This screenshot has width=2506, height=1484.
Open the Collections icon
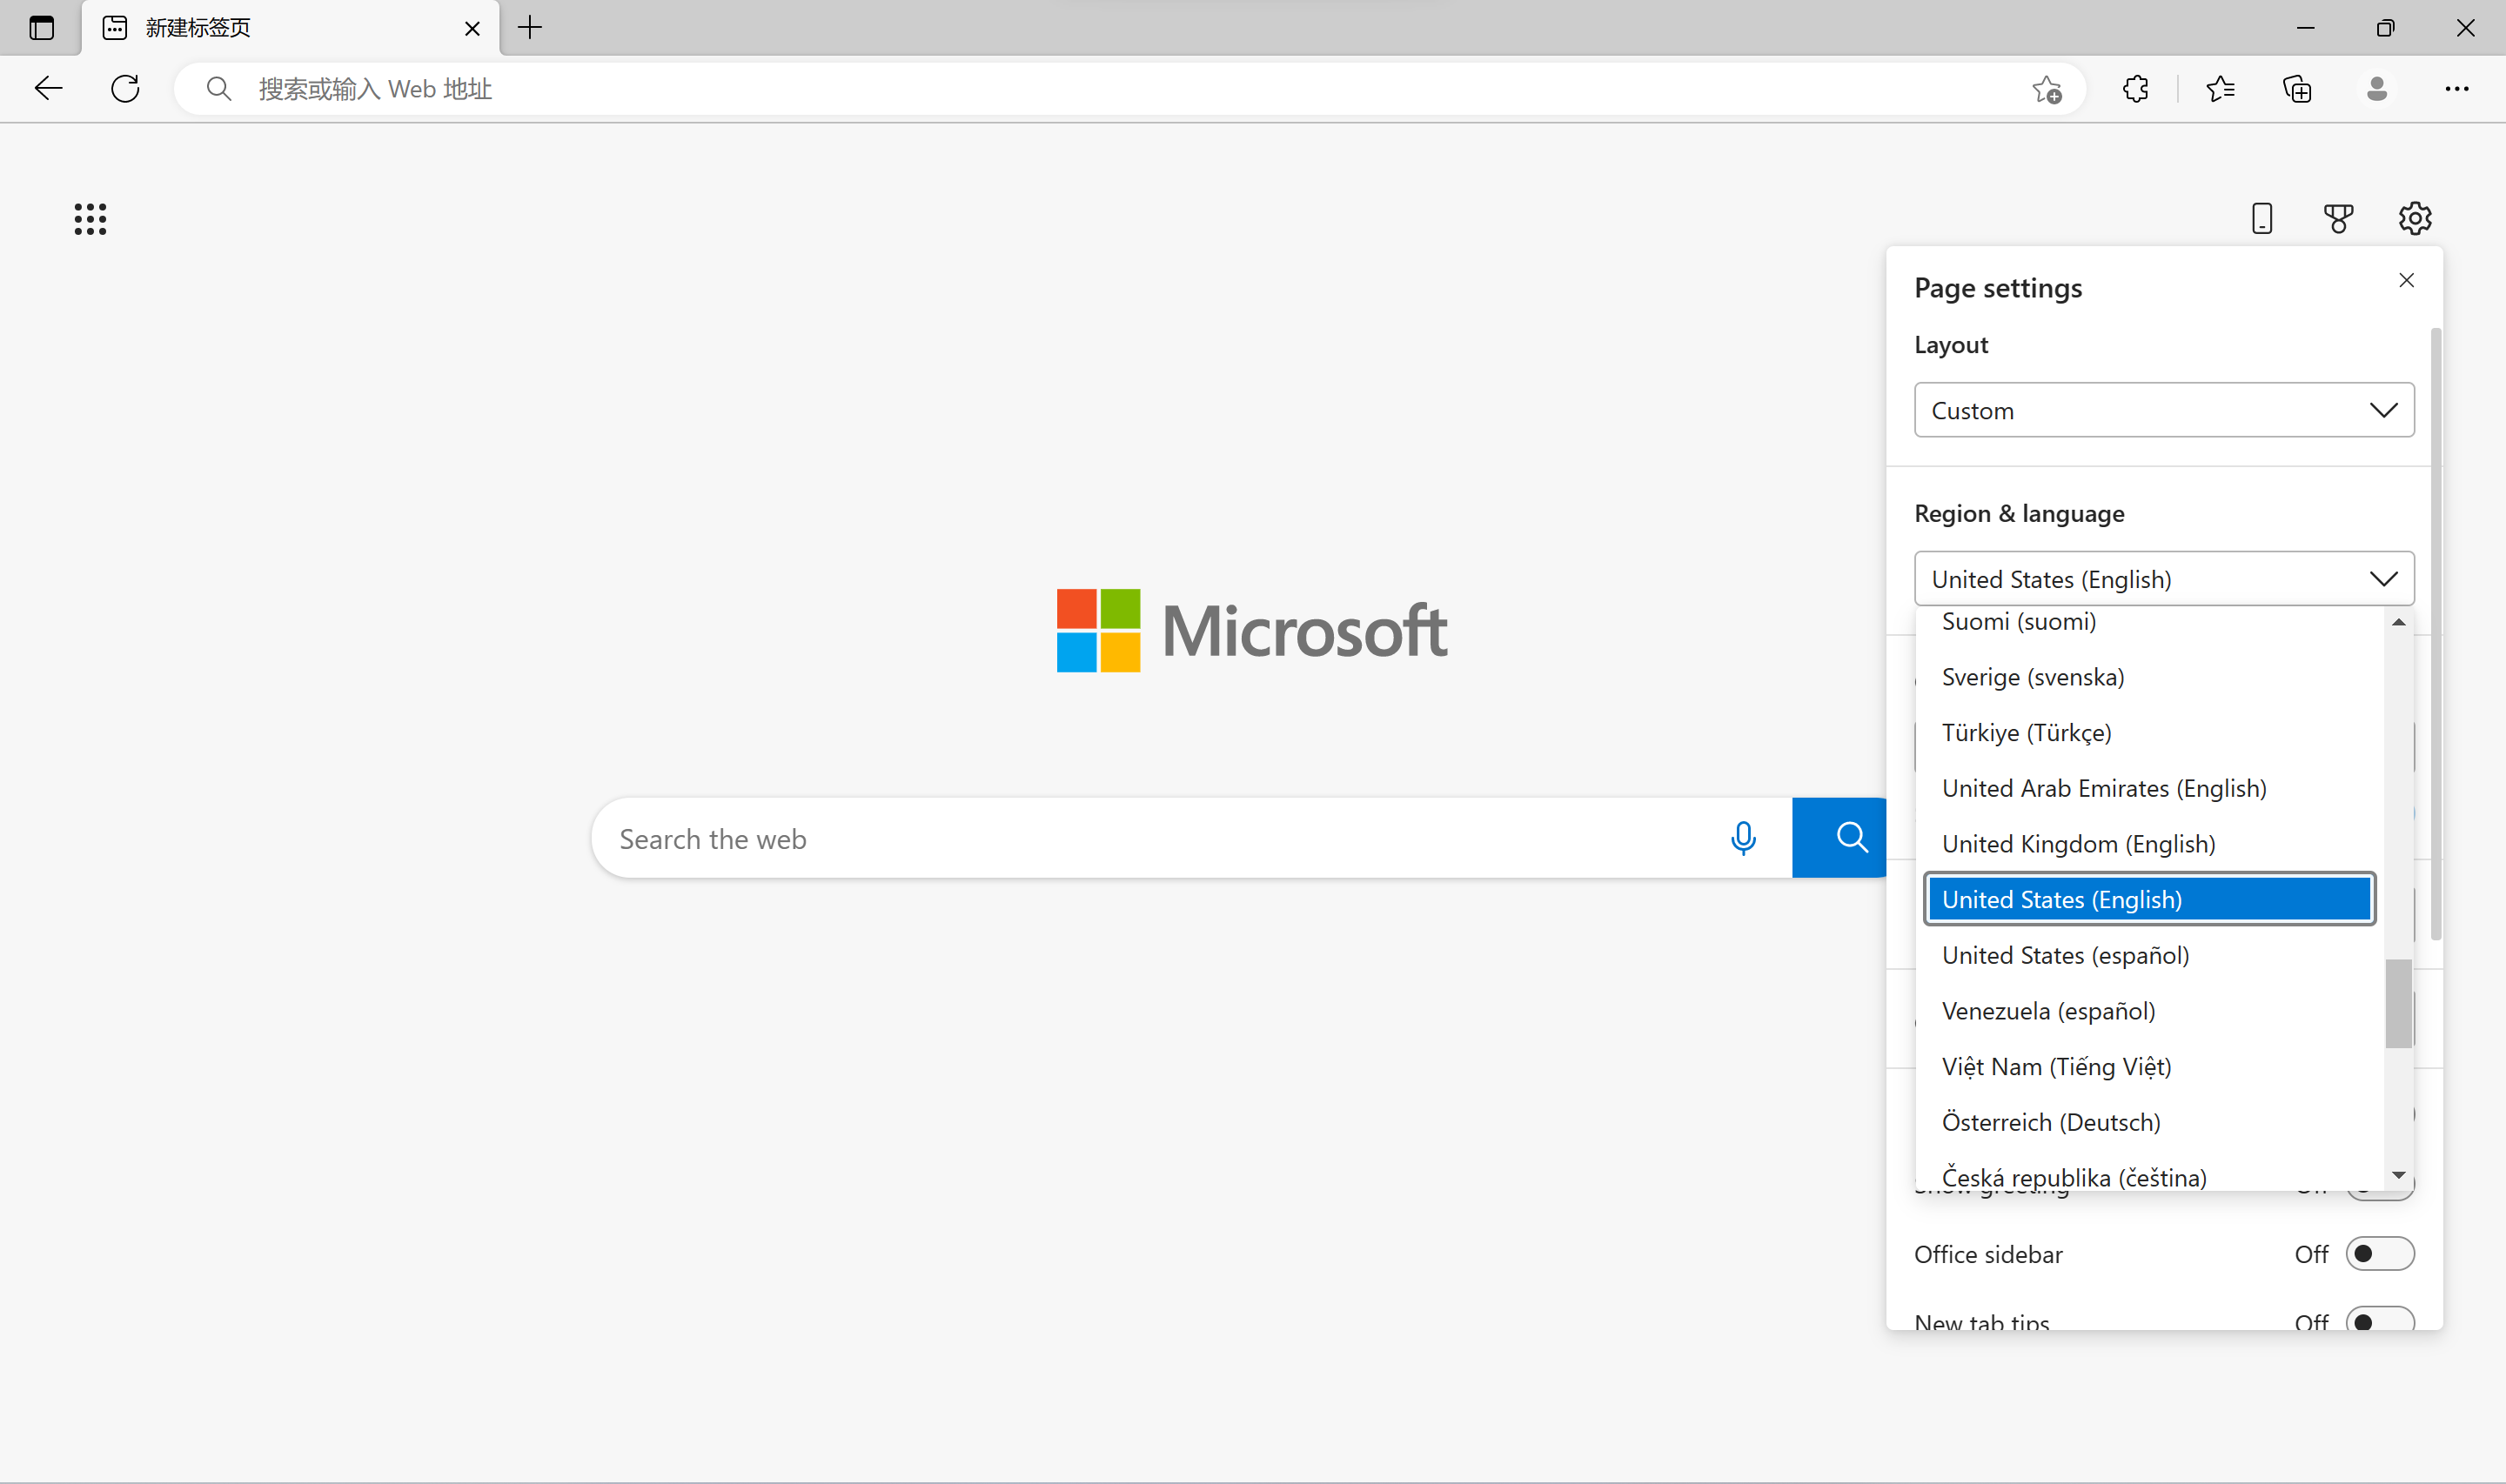click(x=2297, y=89)
